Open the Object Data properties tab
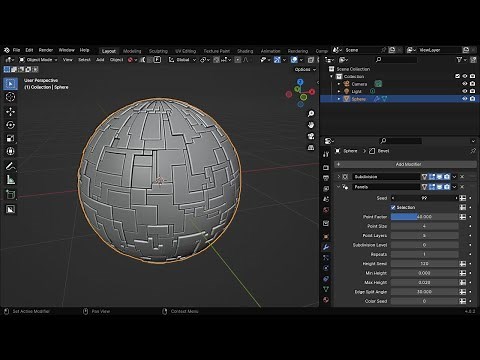Viewport: 480px width, 360px height. point(326,289)
